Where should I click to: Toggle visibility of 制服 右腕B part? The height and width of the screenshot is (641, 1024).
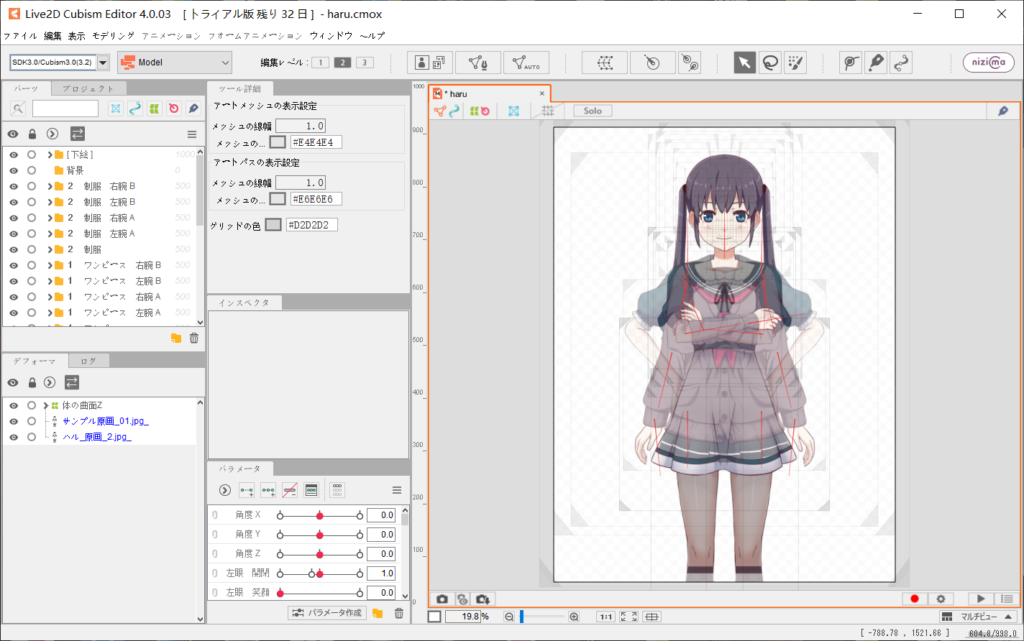point(13,186)
